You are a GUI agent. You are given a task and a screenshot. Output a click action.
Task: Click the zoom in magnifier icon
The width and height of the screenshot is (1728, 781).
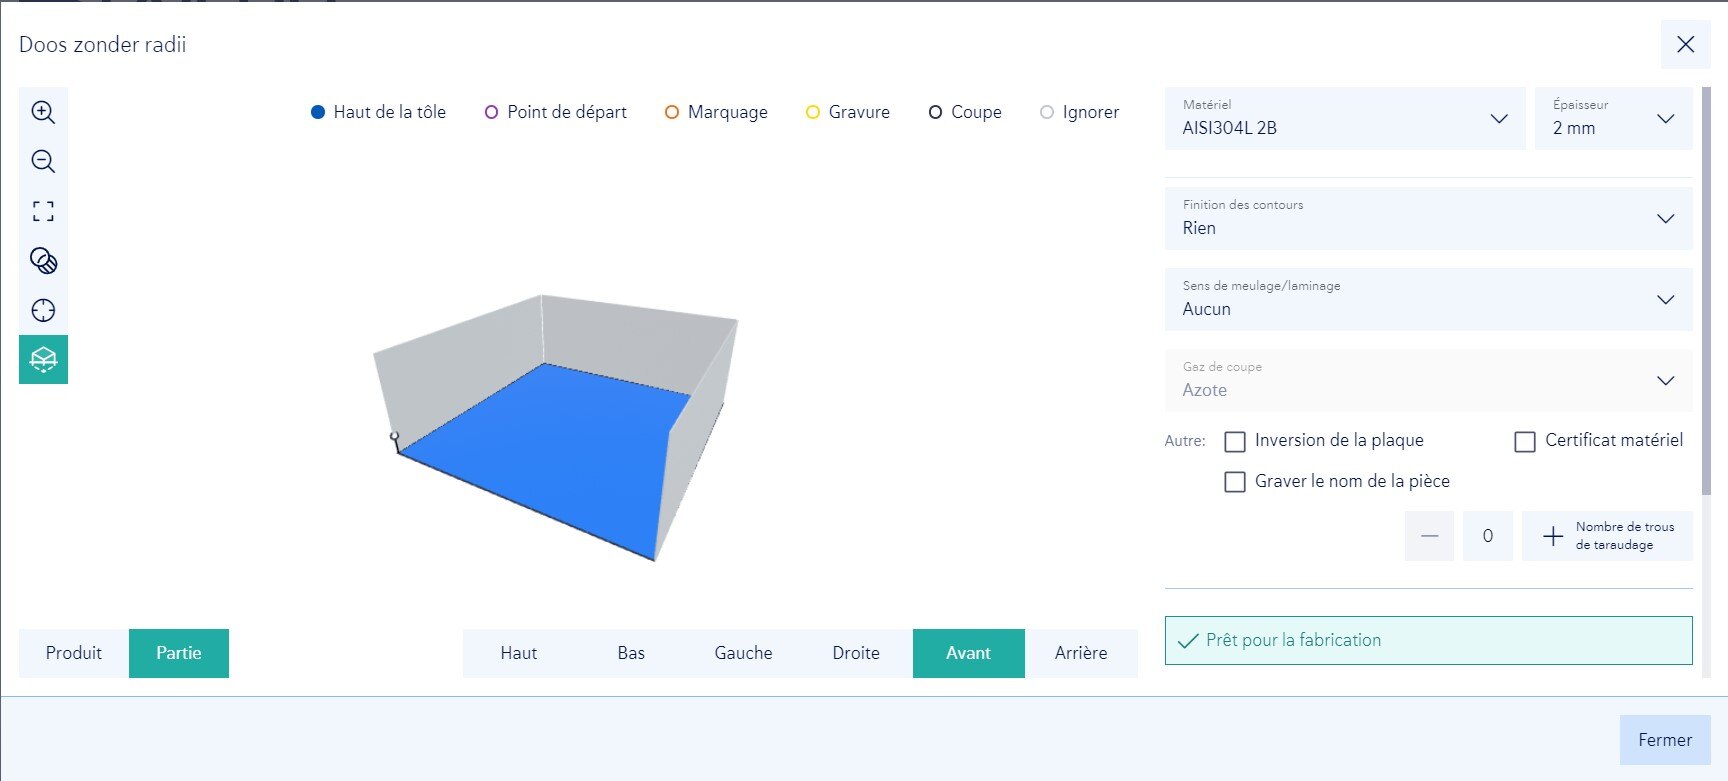[x=43, y=112]
